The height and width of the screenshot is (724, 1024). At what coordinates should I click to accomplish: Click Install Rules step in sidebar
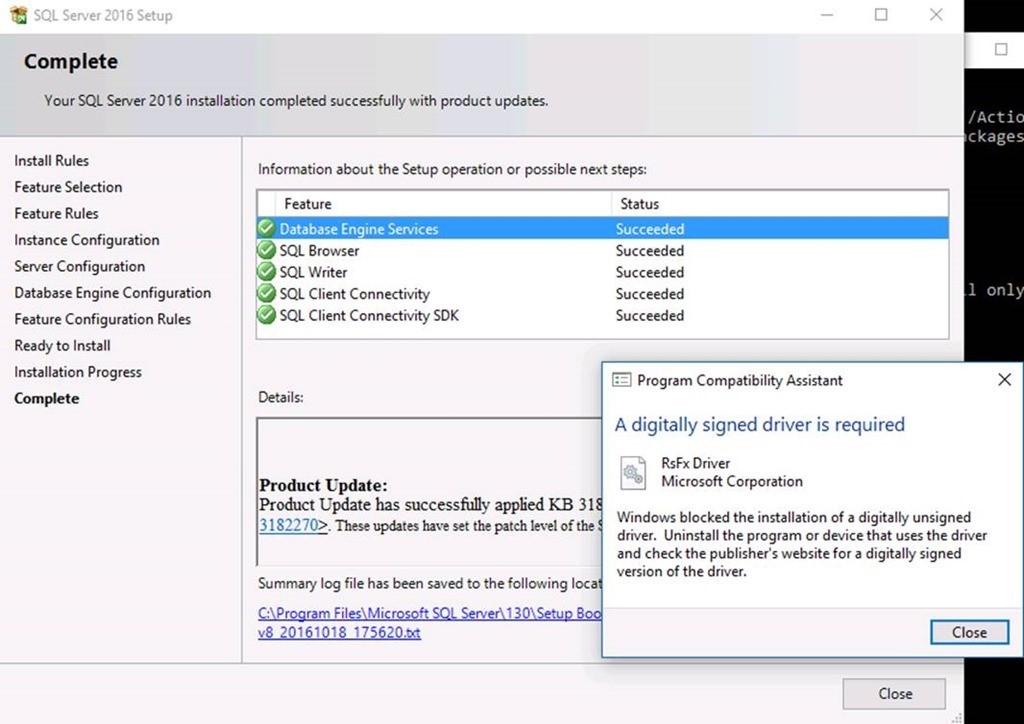(52, 160)
